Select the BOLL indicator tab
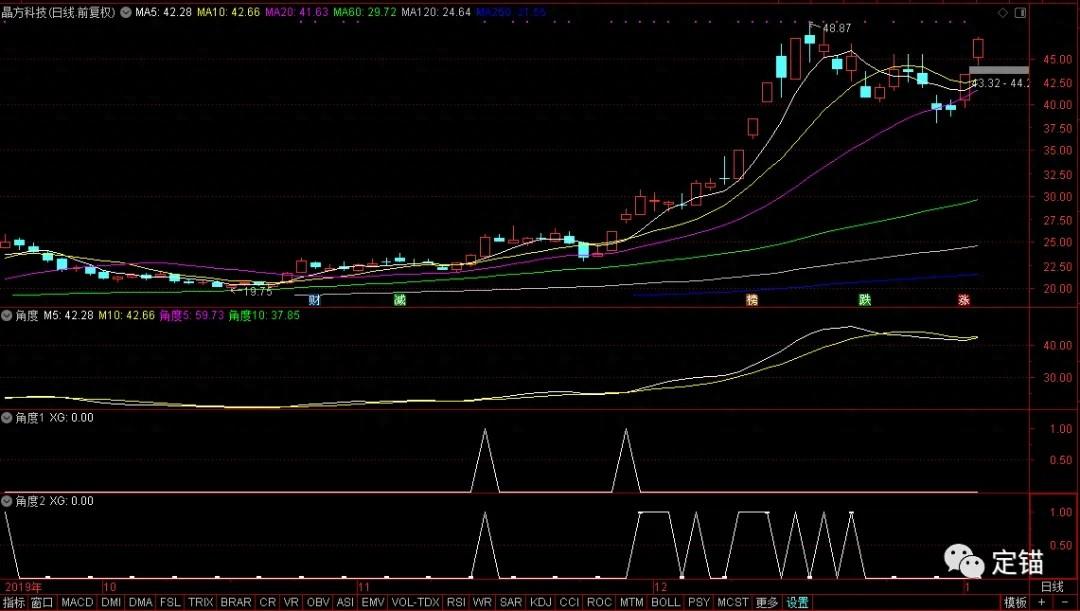This screenshot has width=1080, height=611. (x=665, y=603)
